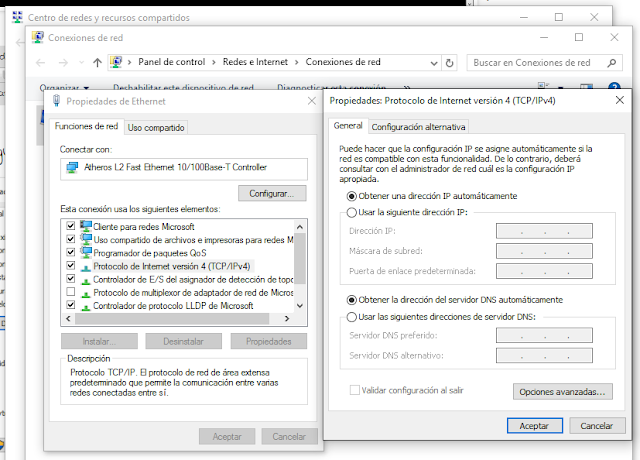Click the Programador de paquetes QoS icon

tap(86, 252)
